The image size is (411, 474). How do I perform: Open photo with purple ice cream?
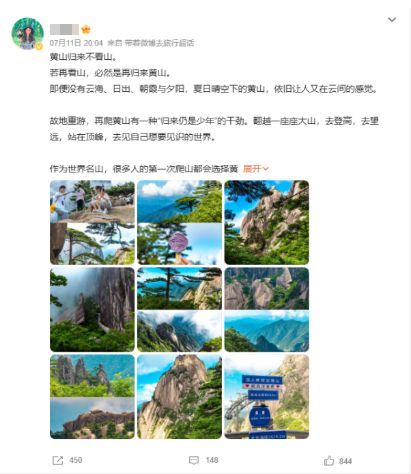(x=179, y=223)
